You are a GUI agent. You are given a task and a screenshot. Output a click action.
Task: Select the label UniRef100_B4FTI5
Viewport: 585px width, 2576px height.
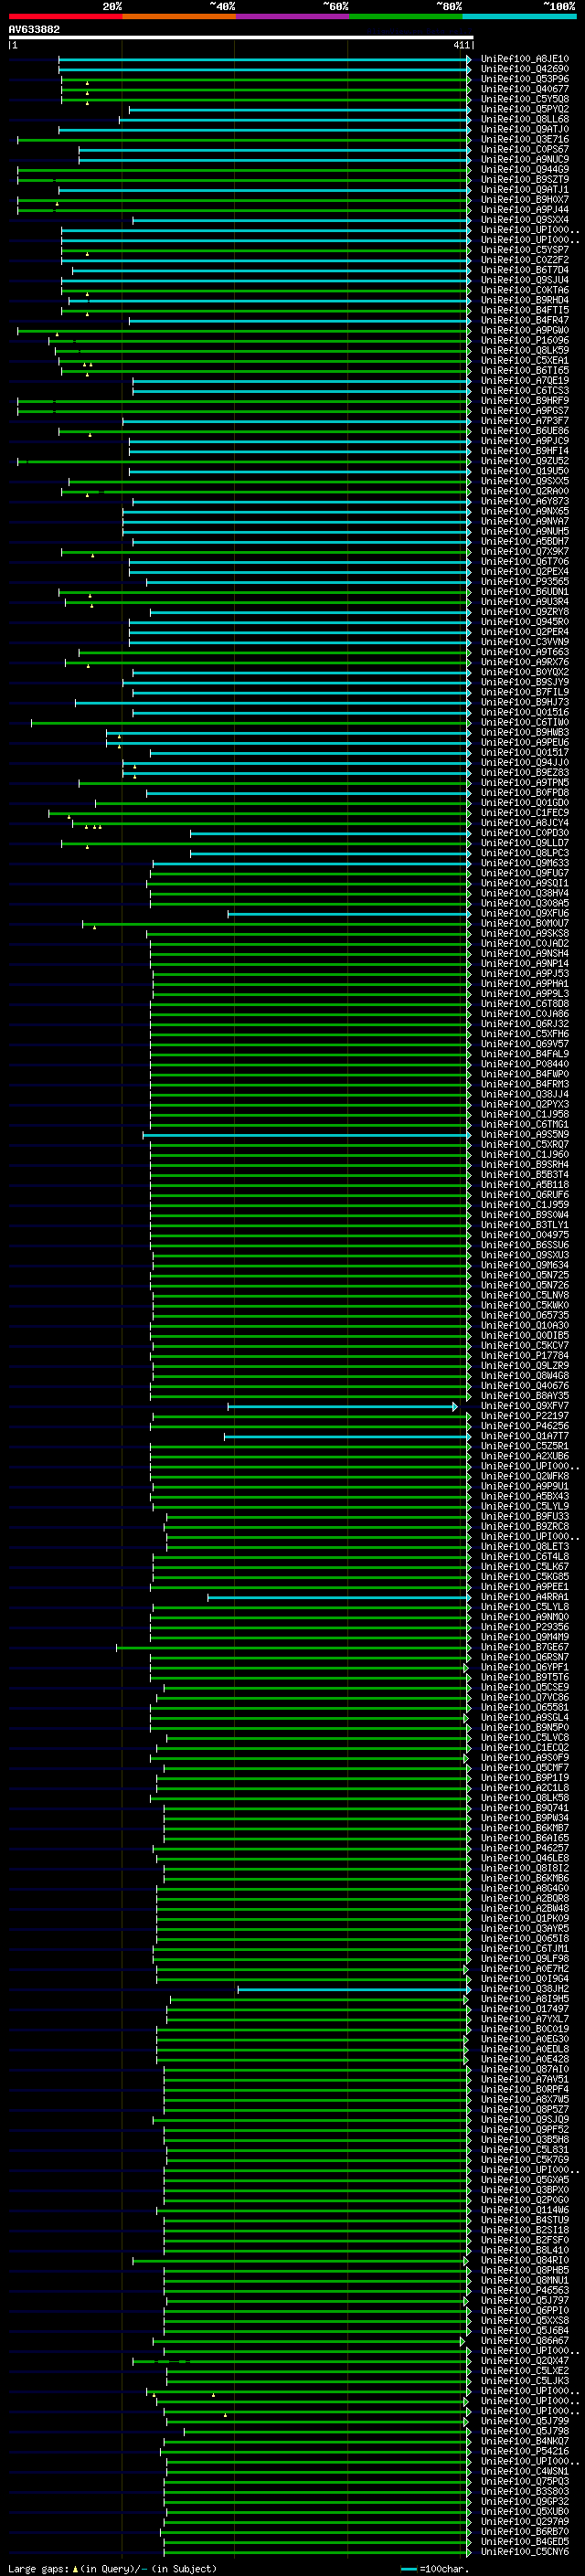click(525, 310)
